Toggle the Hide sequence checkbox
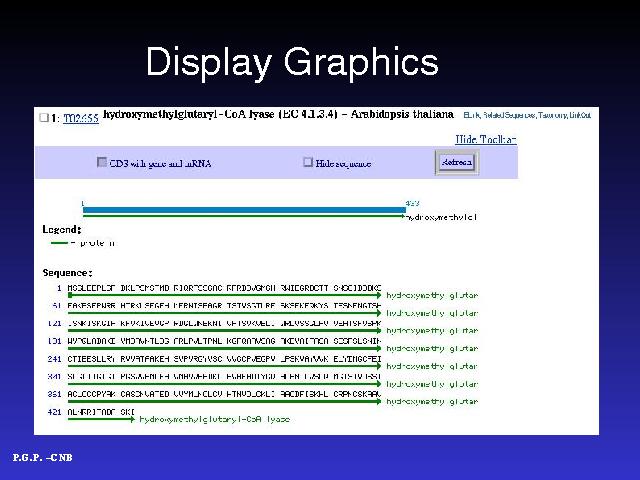 click(x=308, y=162)
